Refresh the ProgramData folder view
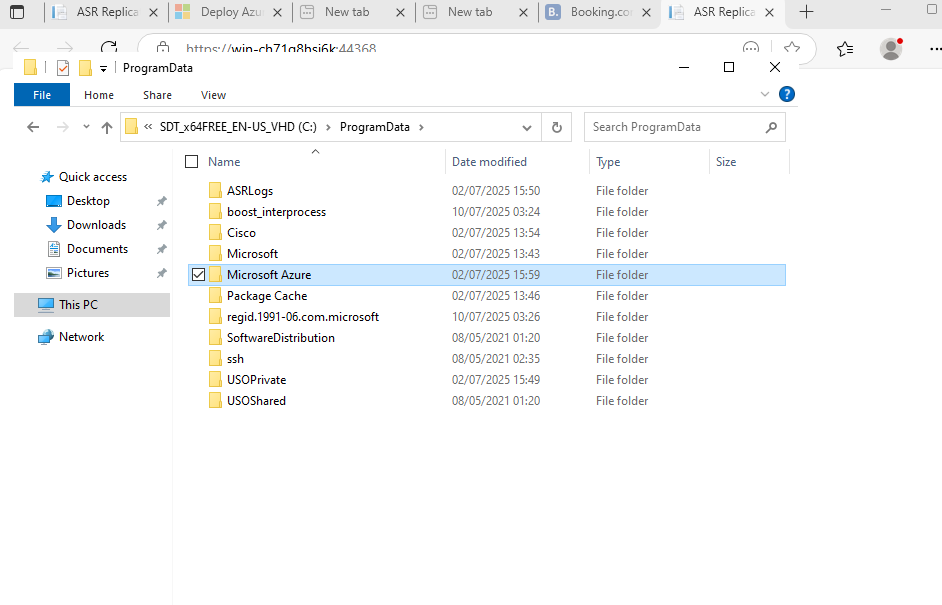The image size is (942, 605). pyautogui.click(x=557, y=127)
